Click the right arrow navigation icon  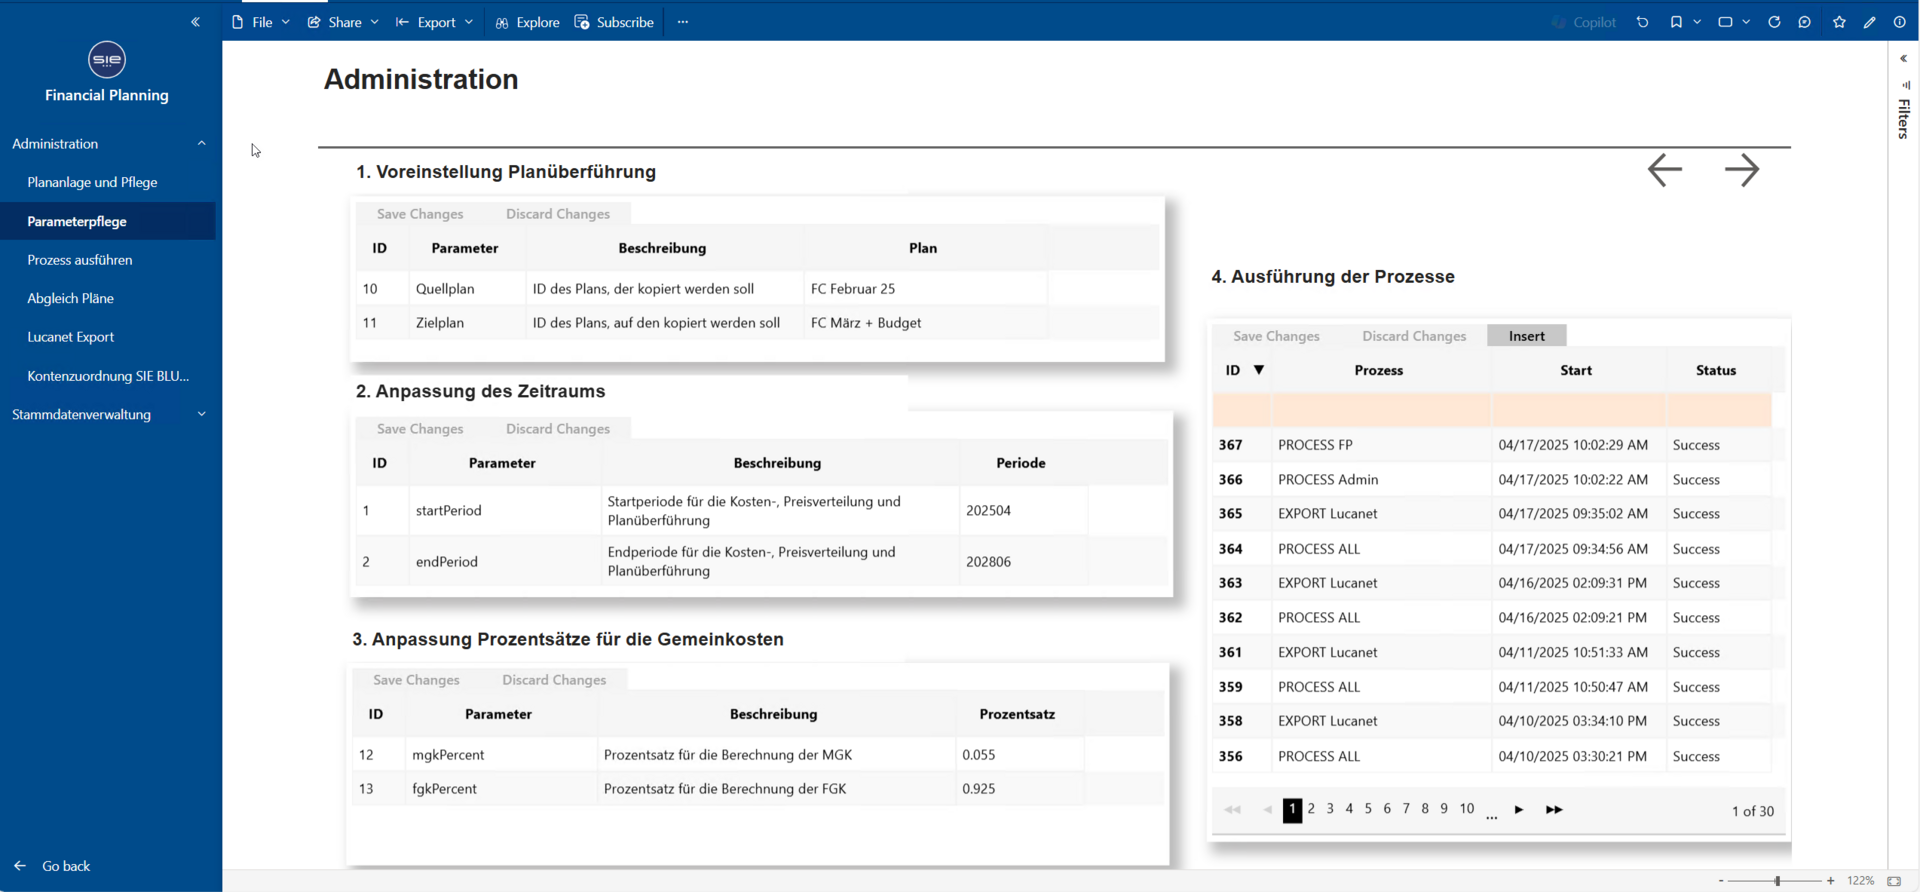pyautogui.click(x=1741, y=170)
